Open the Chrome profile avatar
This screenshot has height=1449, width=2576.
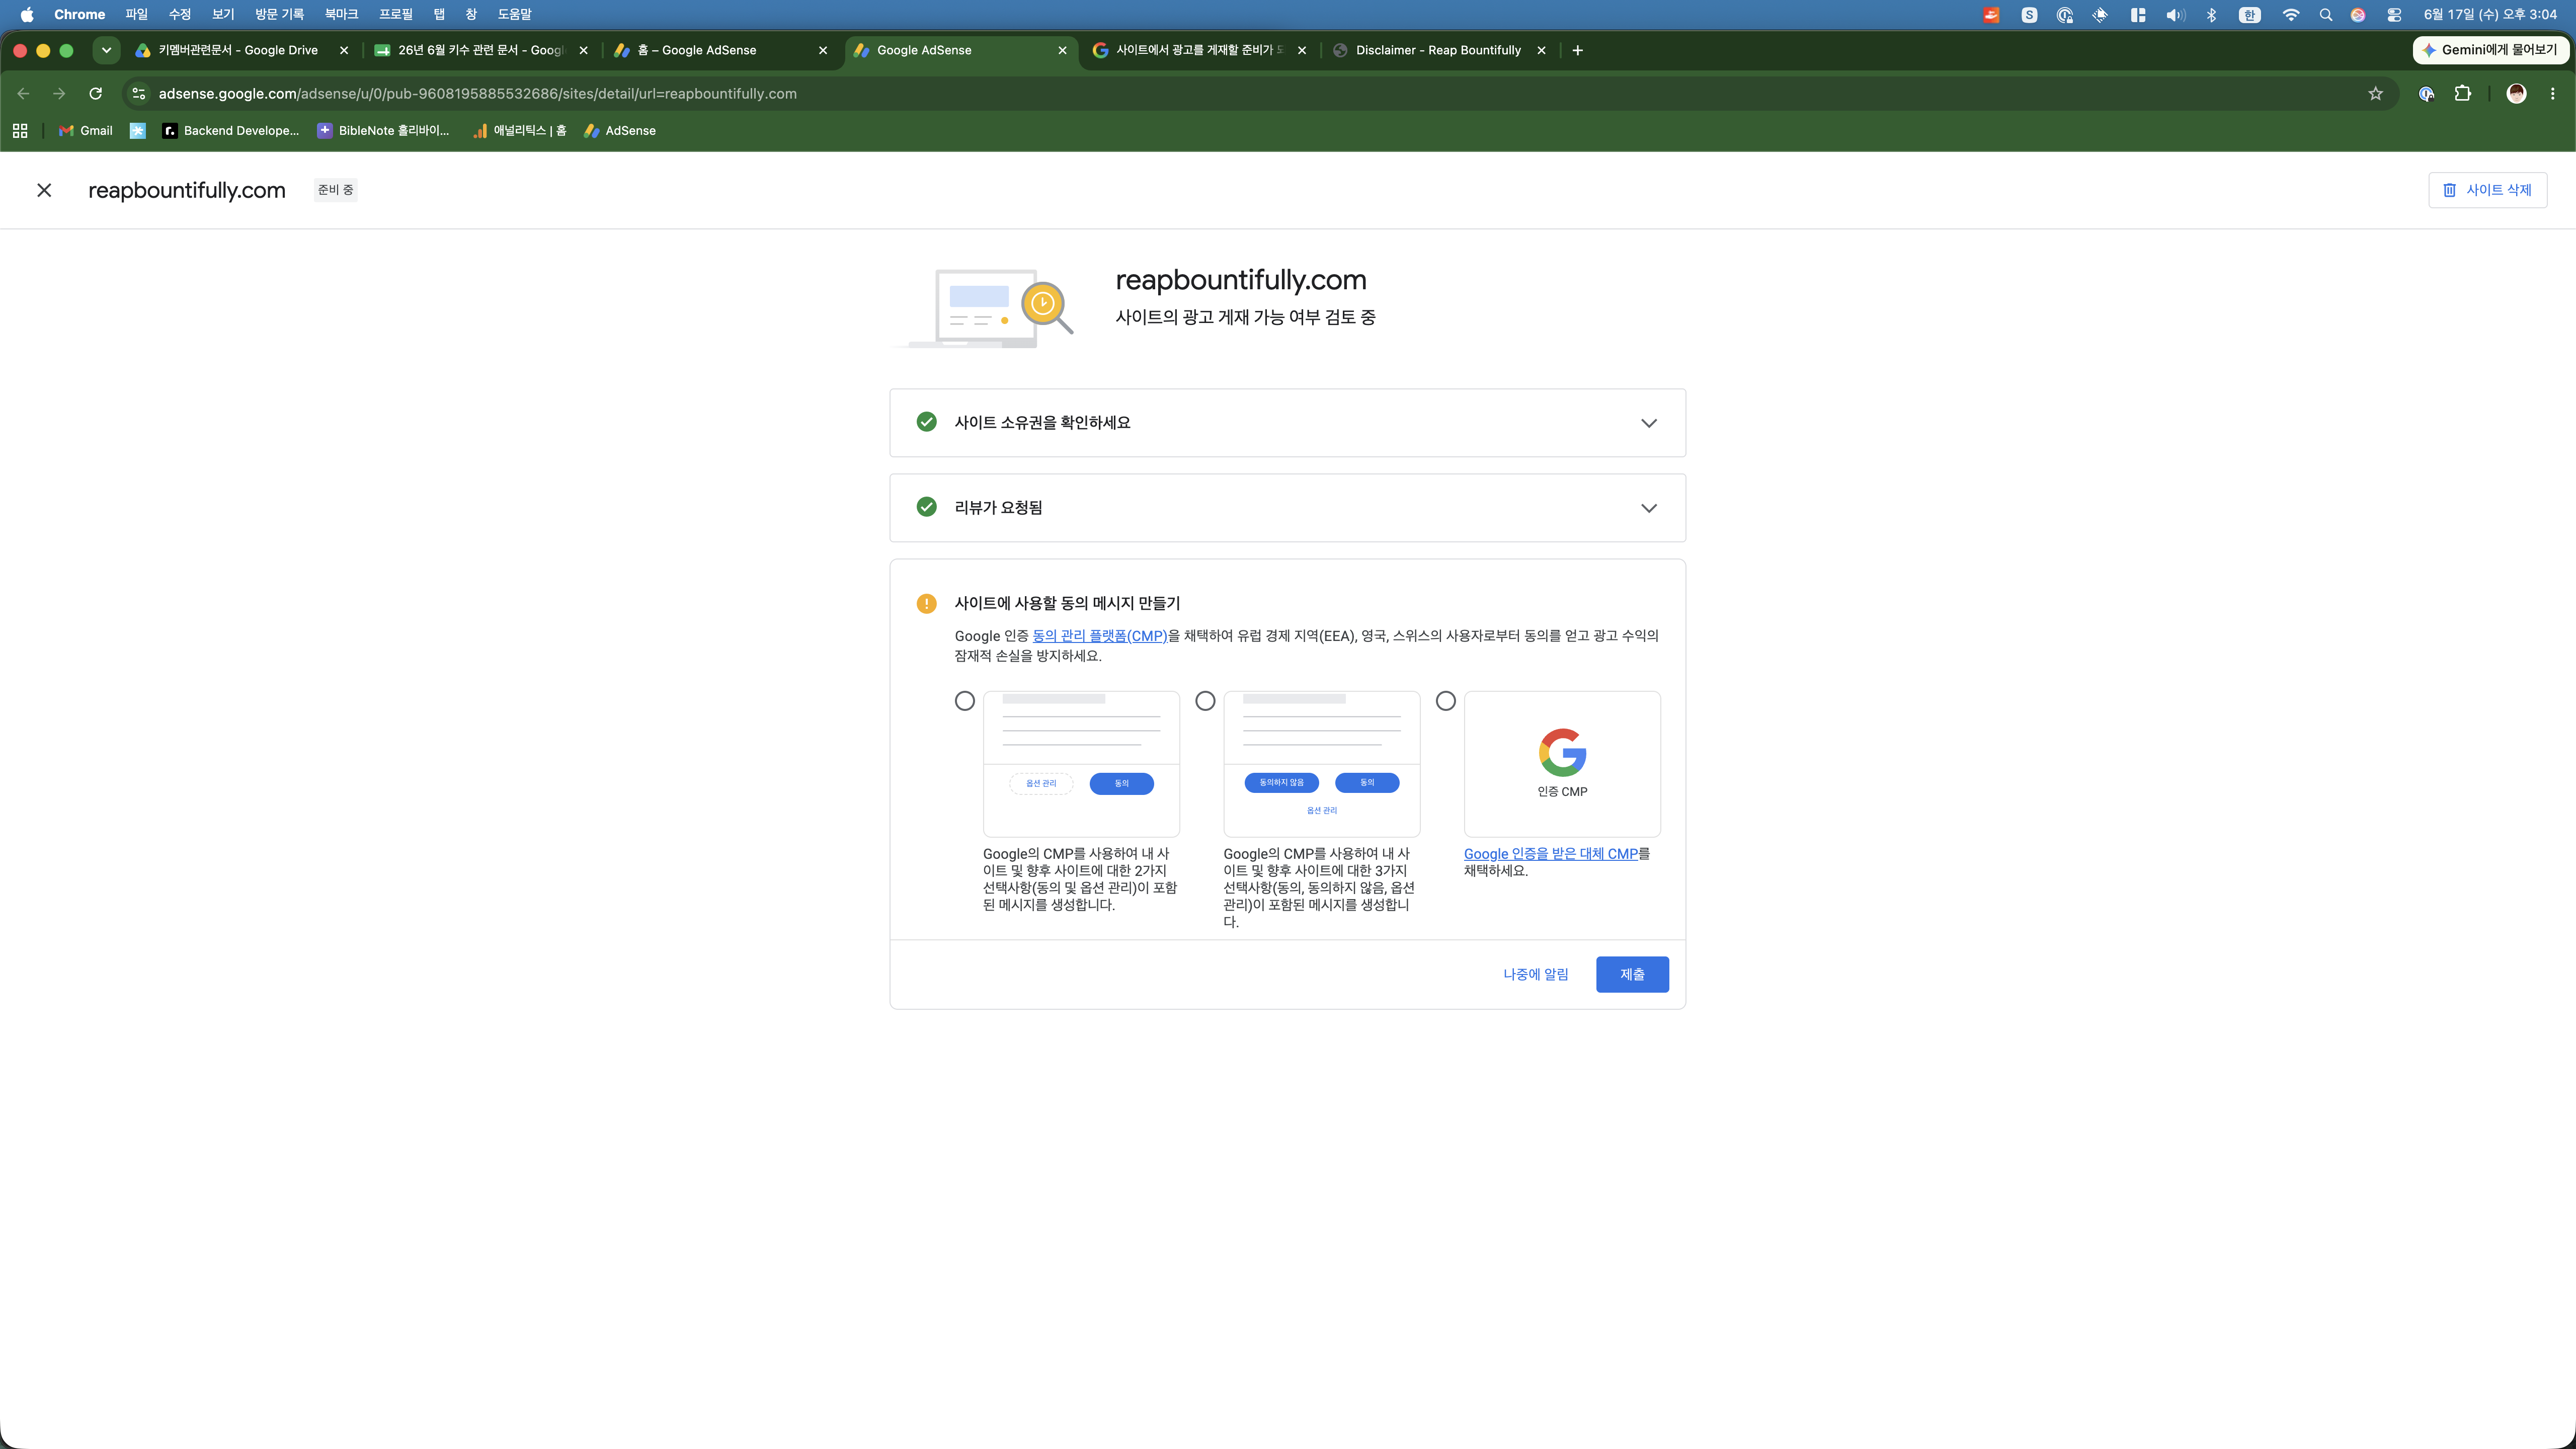tap(2517, 94)
